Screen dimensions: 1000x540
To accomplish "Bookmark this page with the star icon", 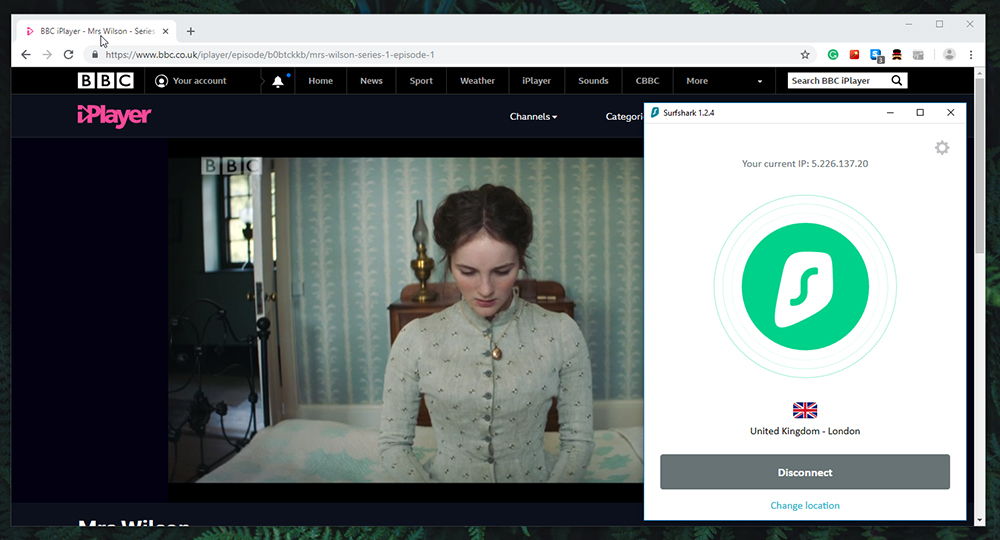I will (x=805, y=55).
